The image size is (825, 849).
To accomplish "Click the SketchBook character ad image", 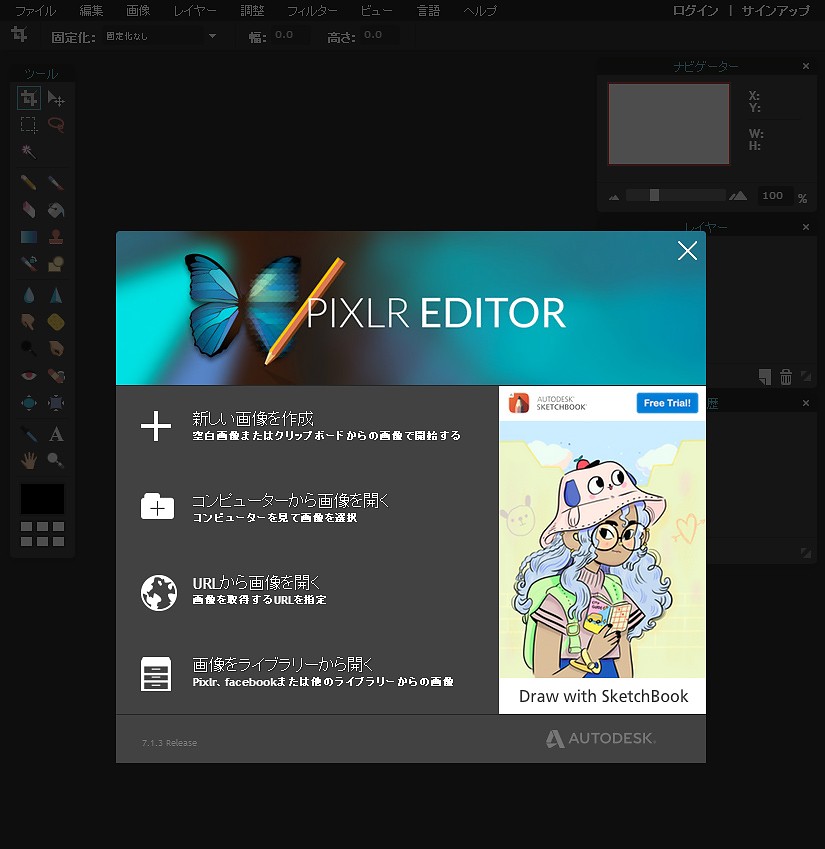I will pyautogui.click(x=602, y=550).
